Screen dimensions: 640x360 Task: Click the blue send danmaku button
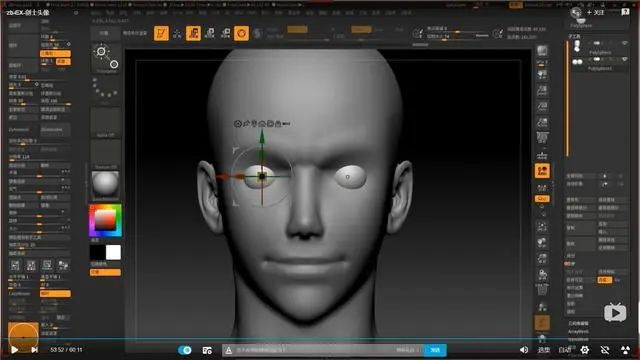point(435,350)
